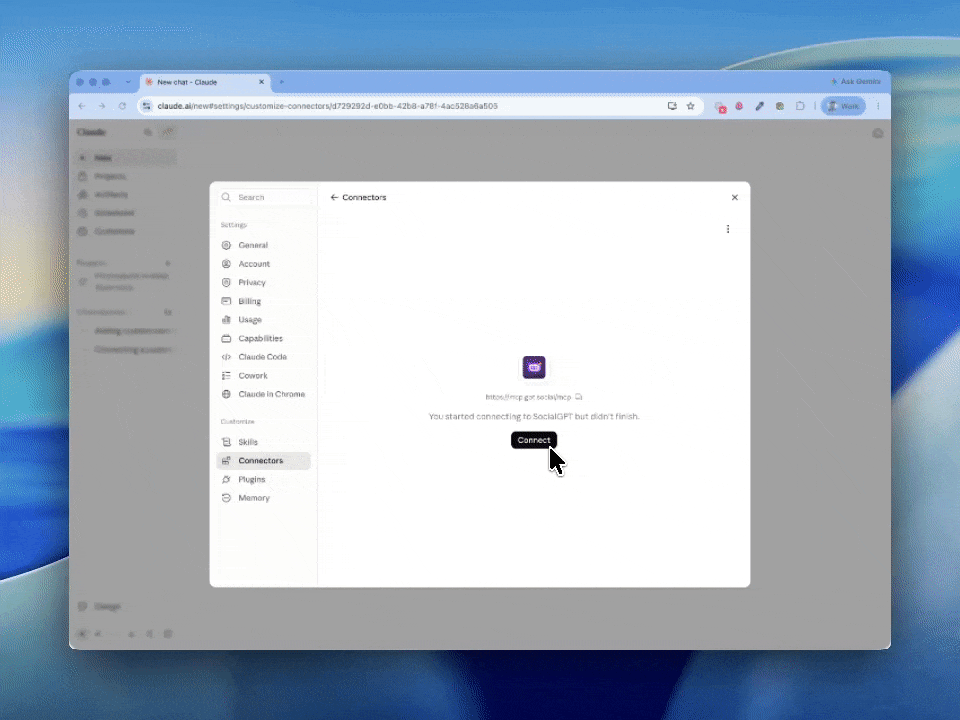The height and width of the screenshot is (720, 960).
Task: Open Claude Code settings
Action: (x=263, y=357)
